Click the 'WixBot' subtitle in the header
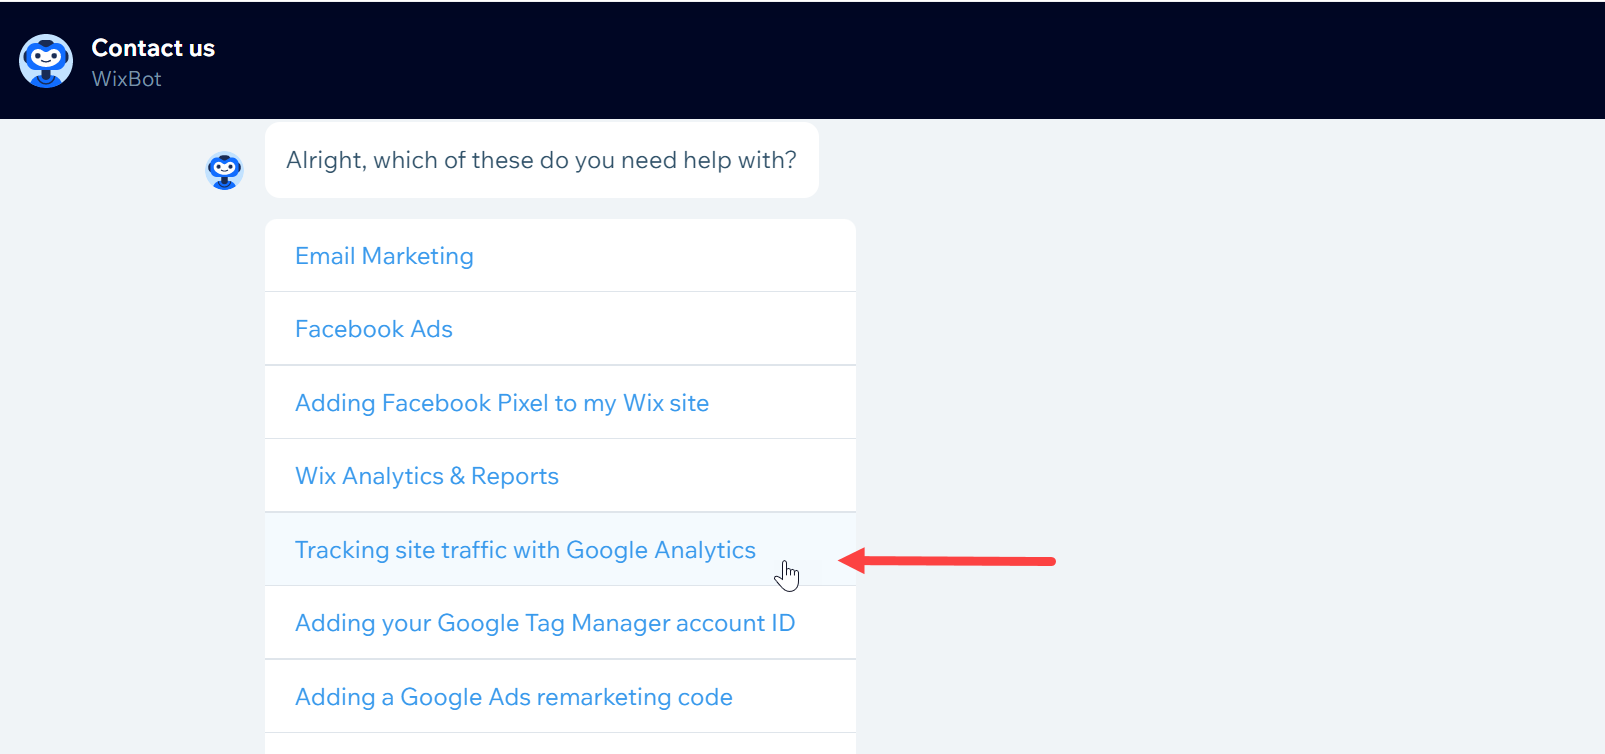Image resolution: width=1605 pixels, height=754 pixels. [126, 79]
